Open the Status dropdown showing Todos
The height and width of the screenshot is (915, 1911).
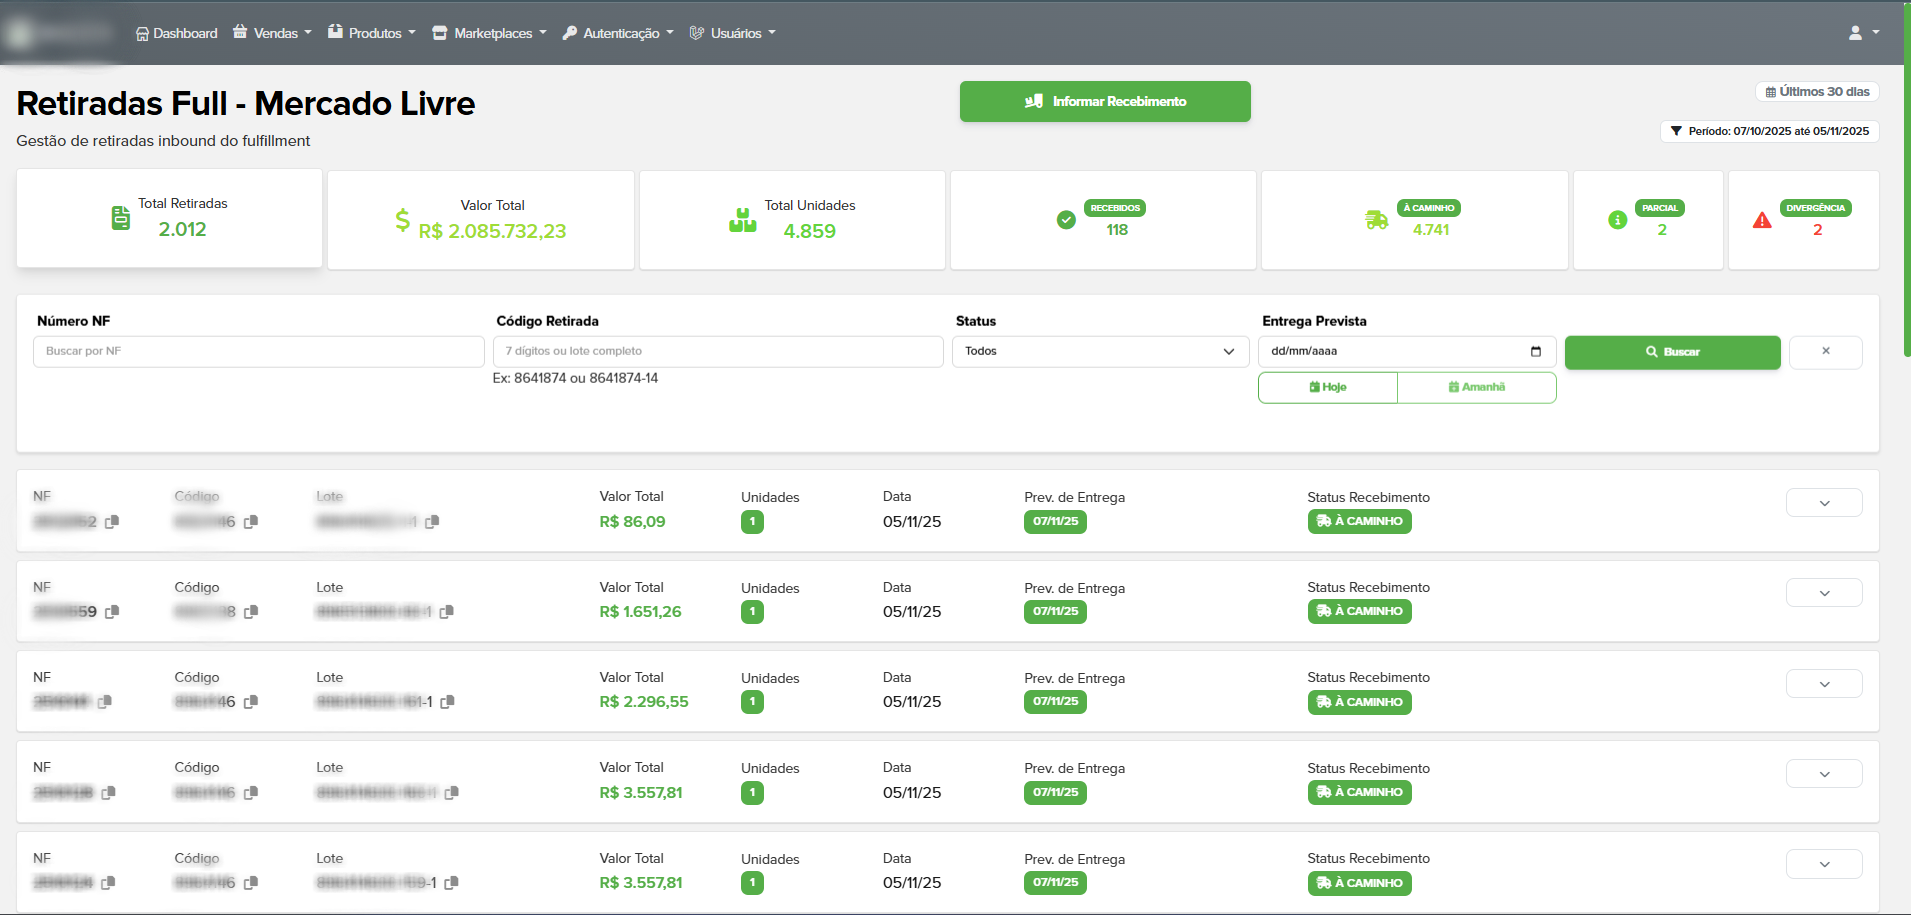tap(1099, 351)
